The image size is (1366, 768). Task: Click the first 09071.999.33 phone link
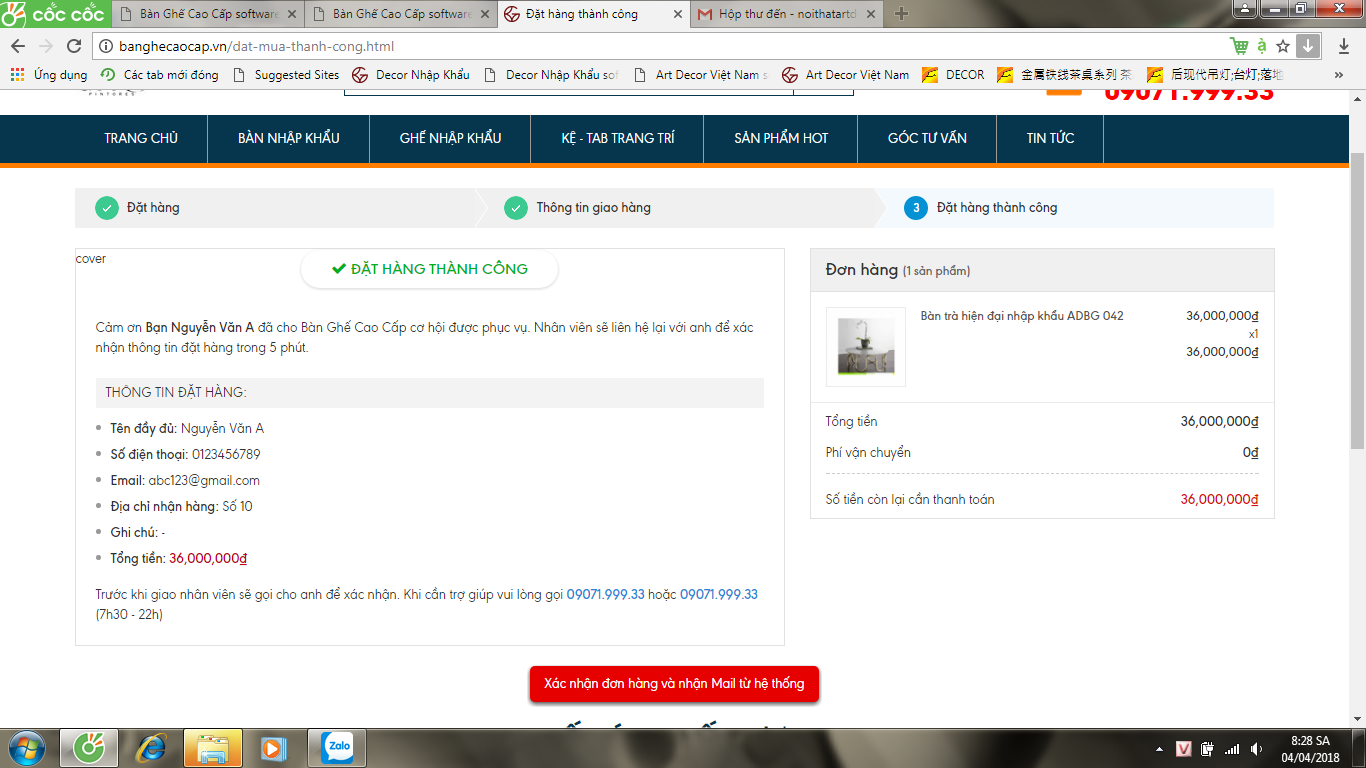(x=606, y=594)
